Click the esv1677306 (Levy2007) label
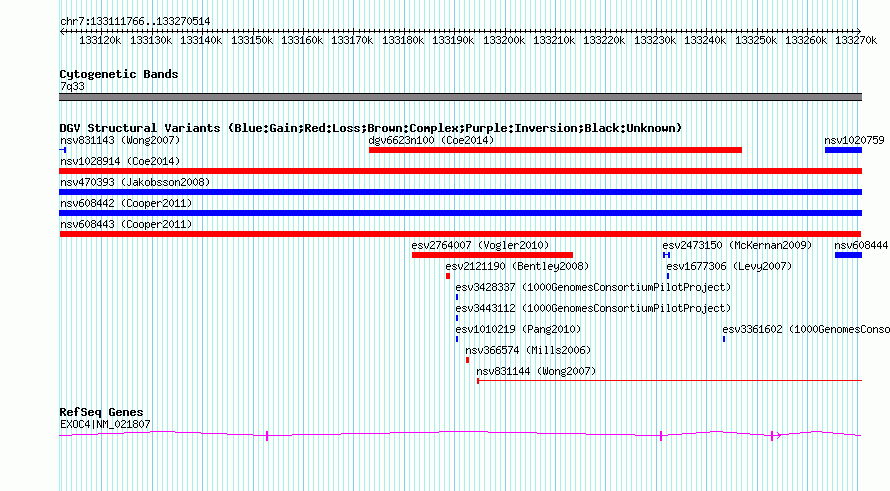Image resolution: width=890 pixels, height=491 pixels. (x=729, y=266)
